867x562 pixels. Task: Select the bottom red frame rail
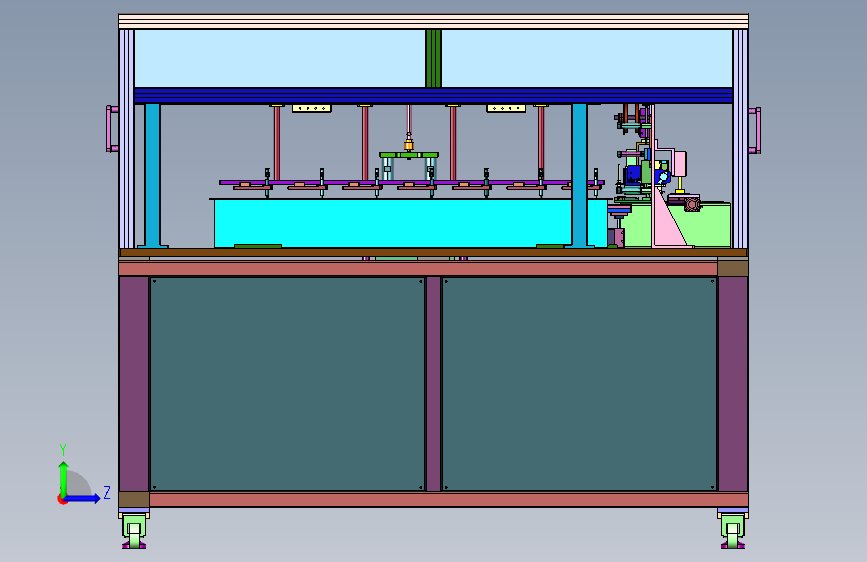tap(448, 499)
